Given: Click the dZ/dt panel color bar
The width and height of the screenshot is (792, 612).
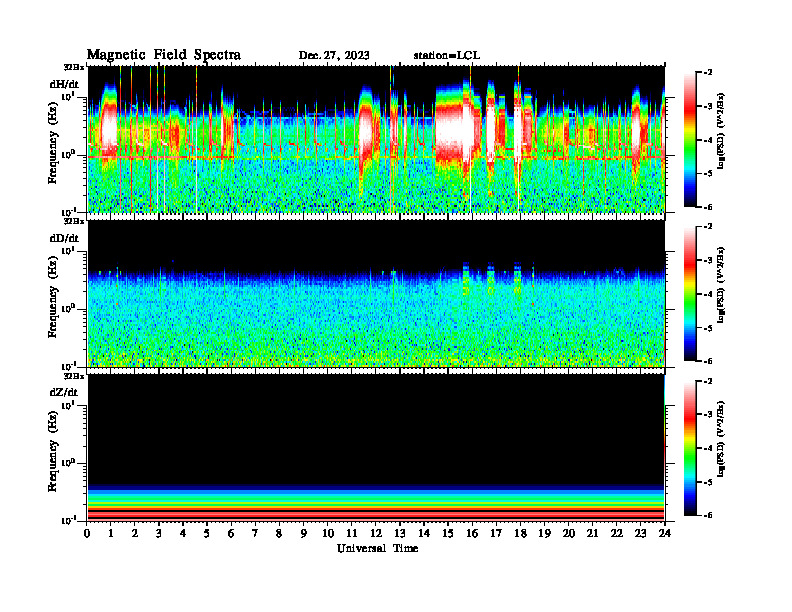Looking at the screenshot, I should 690,448.
